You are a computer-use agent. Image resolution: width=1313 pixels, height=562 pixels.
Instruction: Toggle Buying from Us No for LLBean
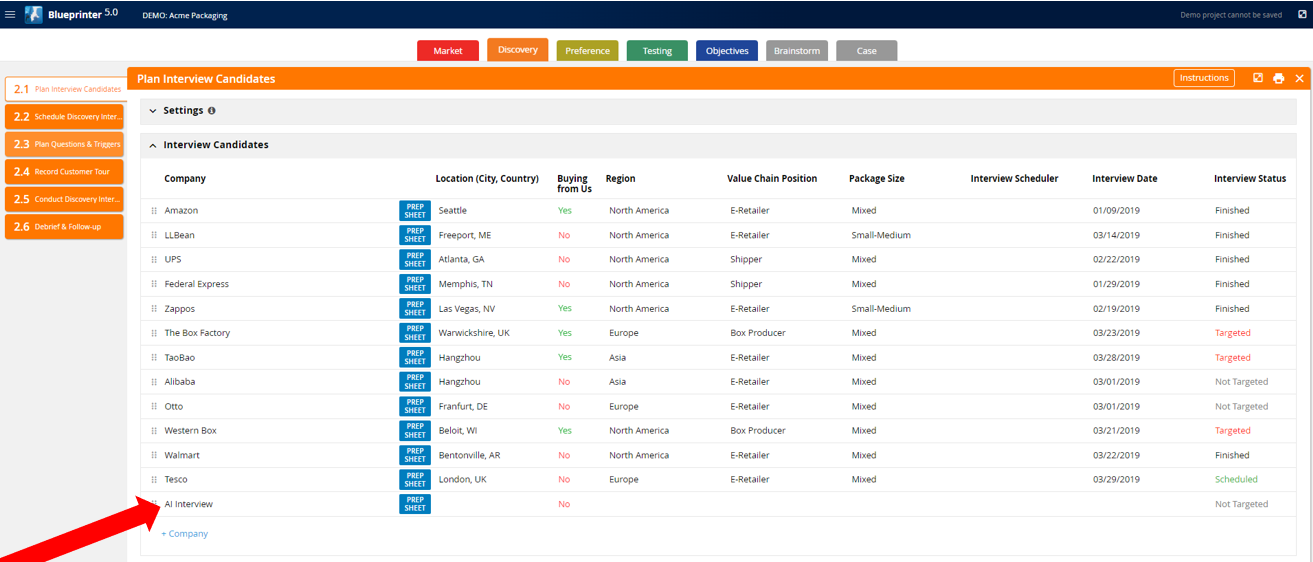tap(564, 235)
